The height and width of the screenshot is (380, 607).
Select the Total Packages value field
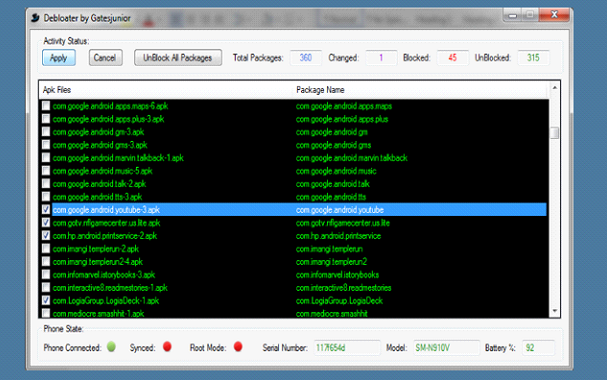(x=305, y=58)
